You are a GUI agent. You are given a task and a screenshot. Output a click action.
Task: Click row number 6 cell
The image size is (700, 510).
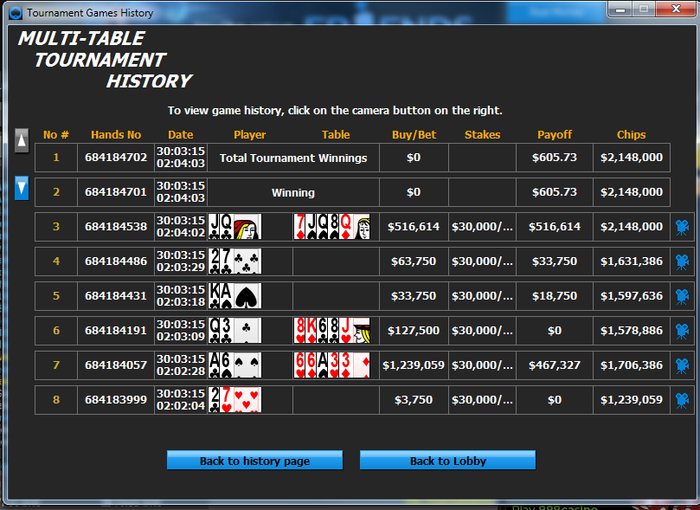(56, 330)
